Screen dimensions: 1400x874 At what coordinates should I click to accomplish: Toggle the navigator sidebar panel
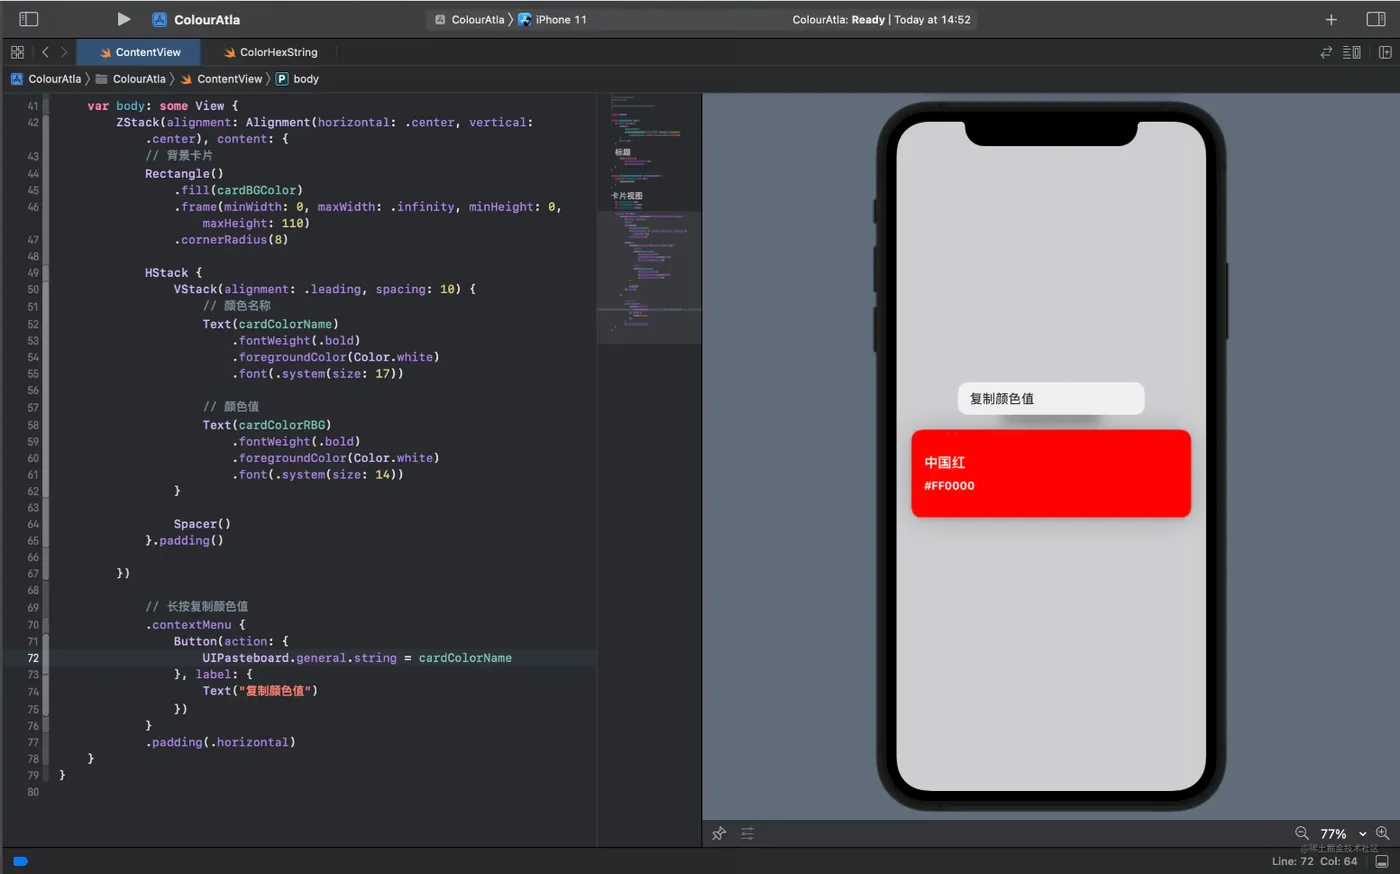29,19
